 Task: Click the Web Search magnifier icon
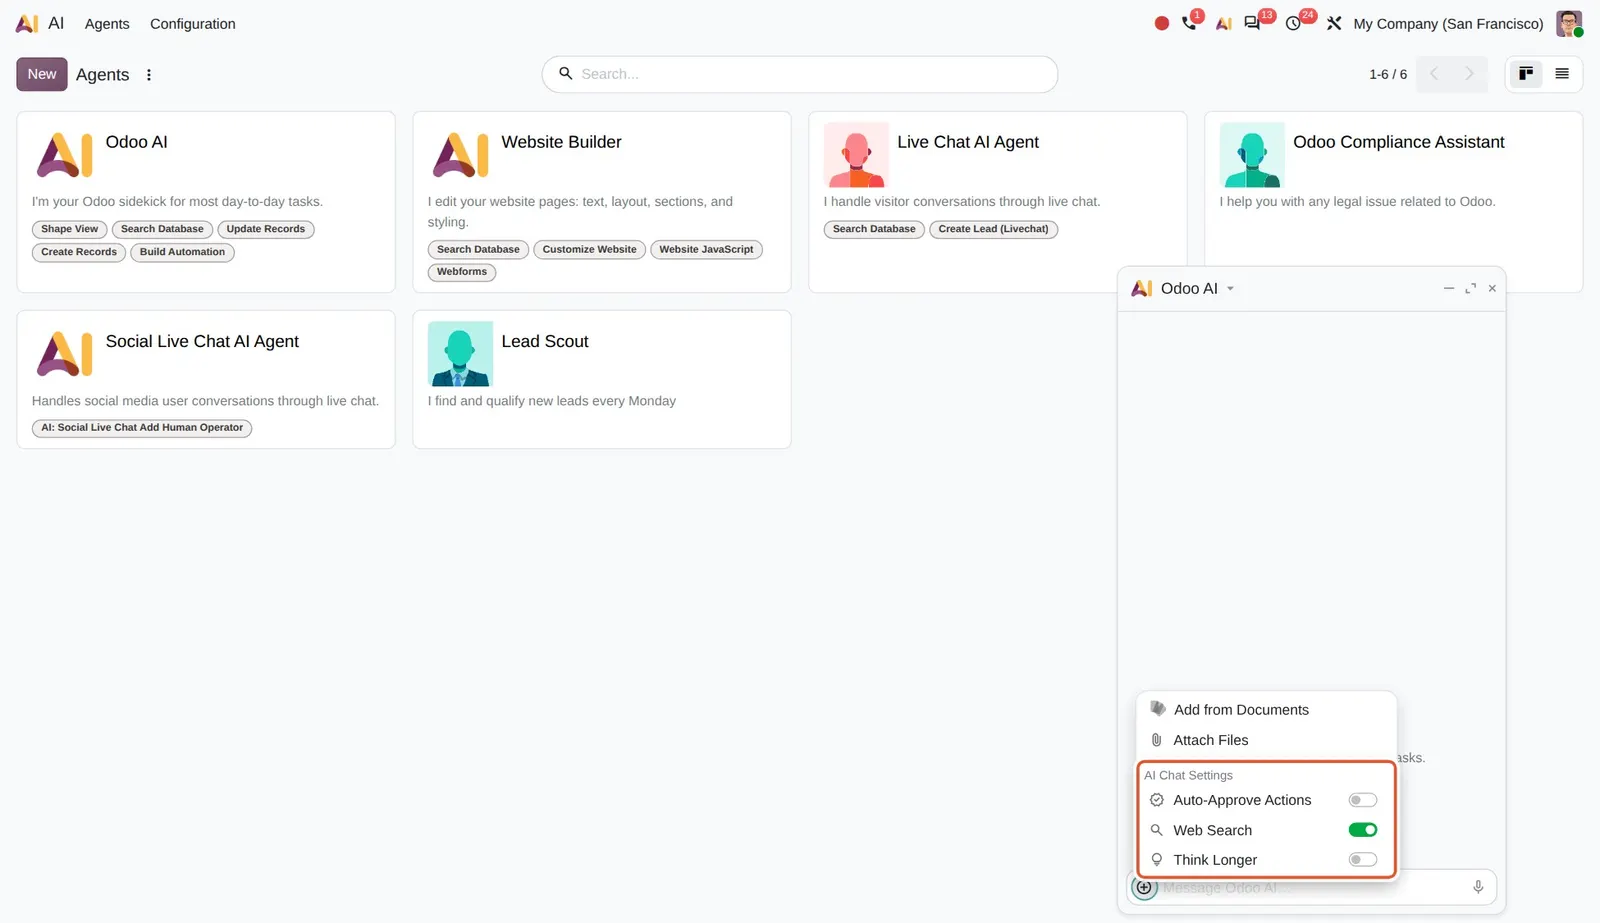[x=1157, y=830]
